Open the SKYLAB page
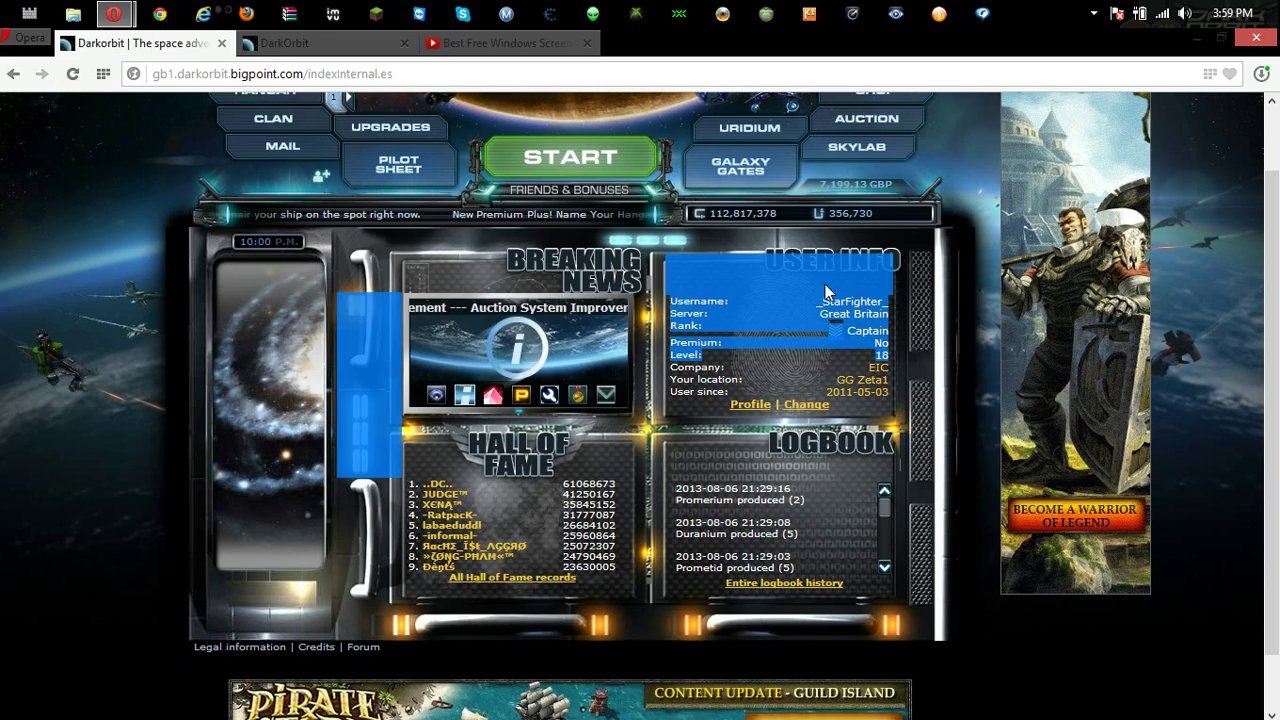This screenshot has width=1280, height=720. pyautogui.click(x=856, y=147)
